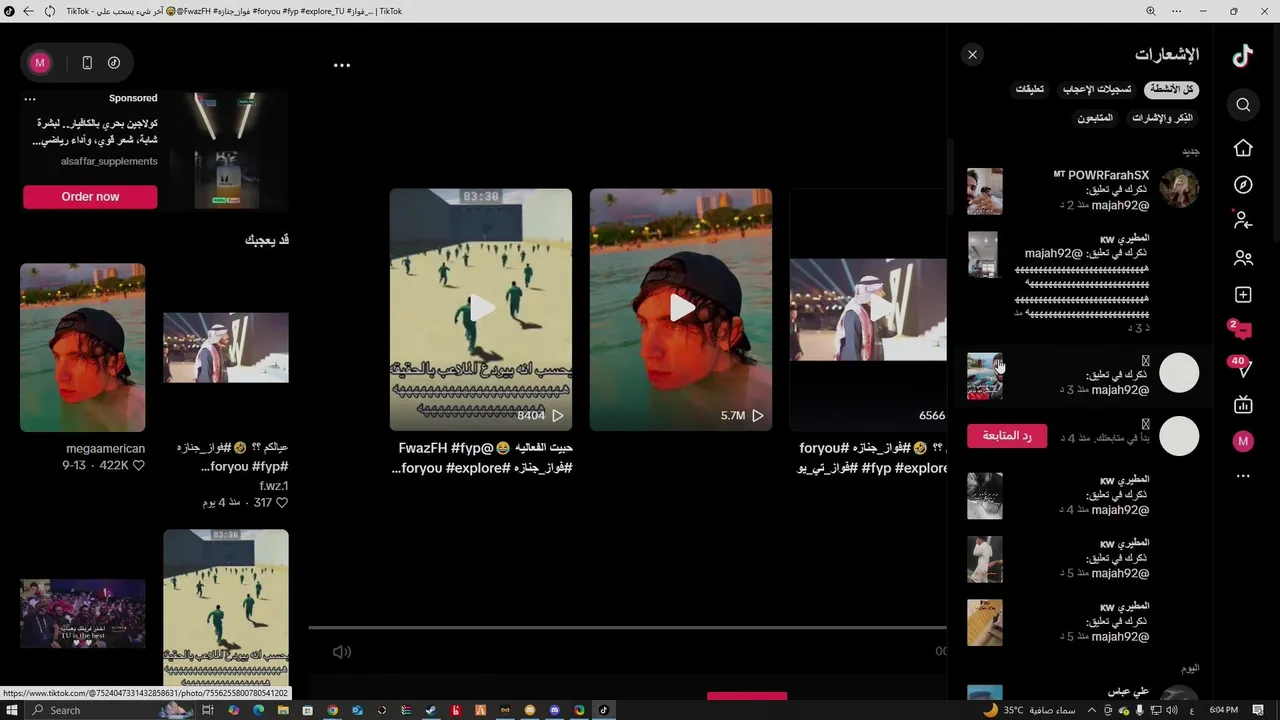Click the browser back arrow
The image size is (1280, 720).
click(x=27, y=11)
